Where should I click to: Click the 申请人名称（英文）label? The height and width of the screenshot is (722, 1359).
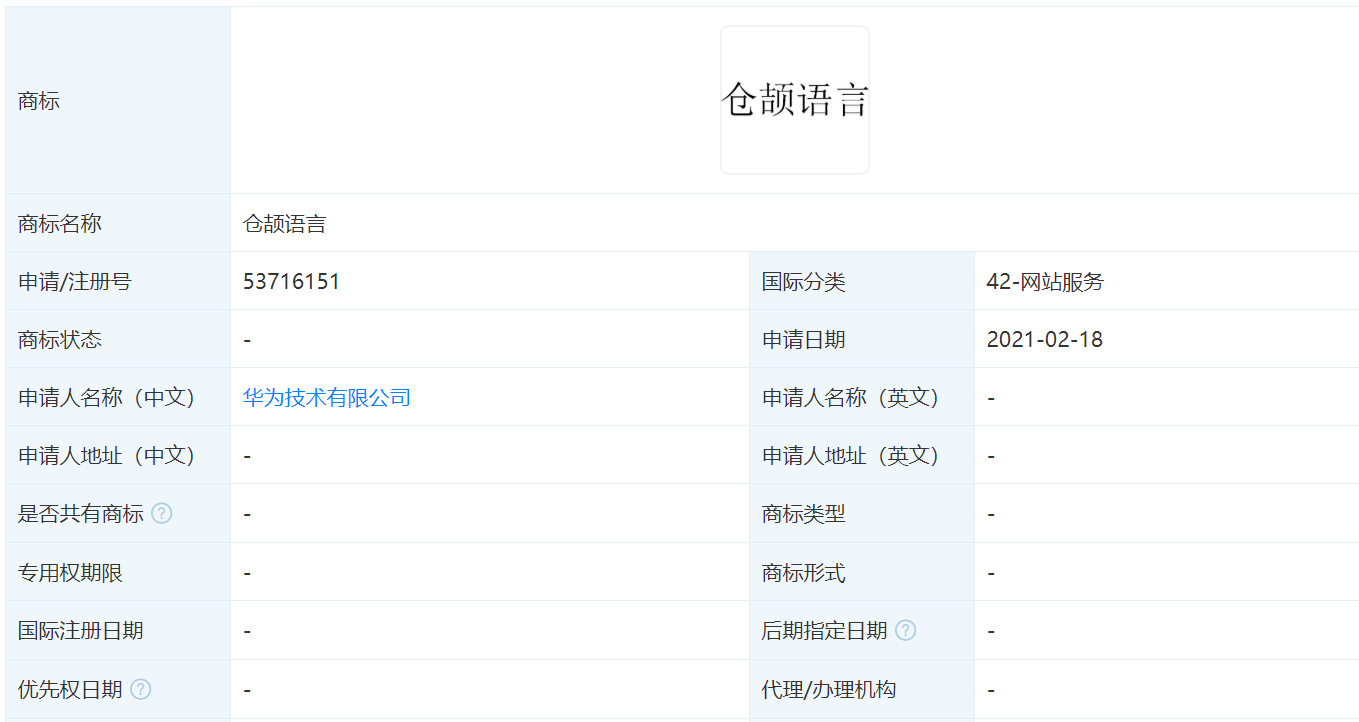click(851, 398)
